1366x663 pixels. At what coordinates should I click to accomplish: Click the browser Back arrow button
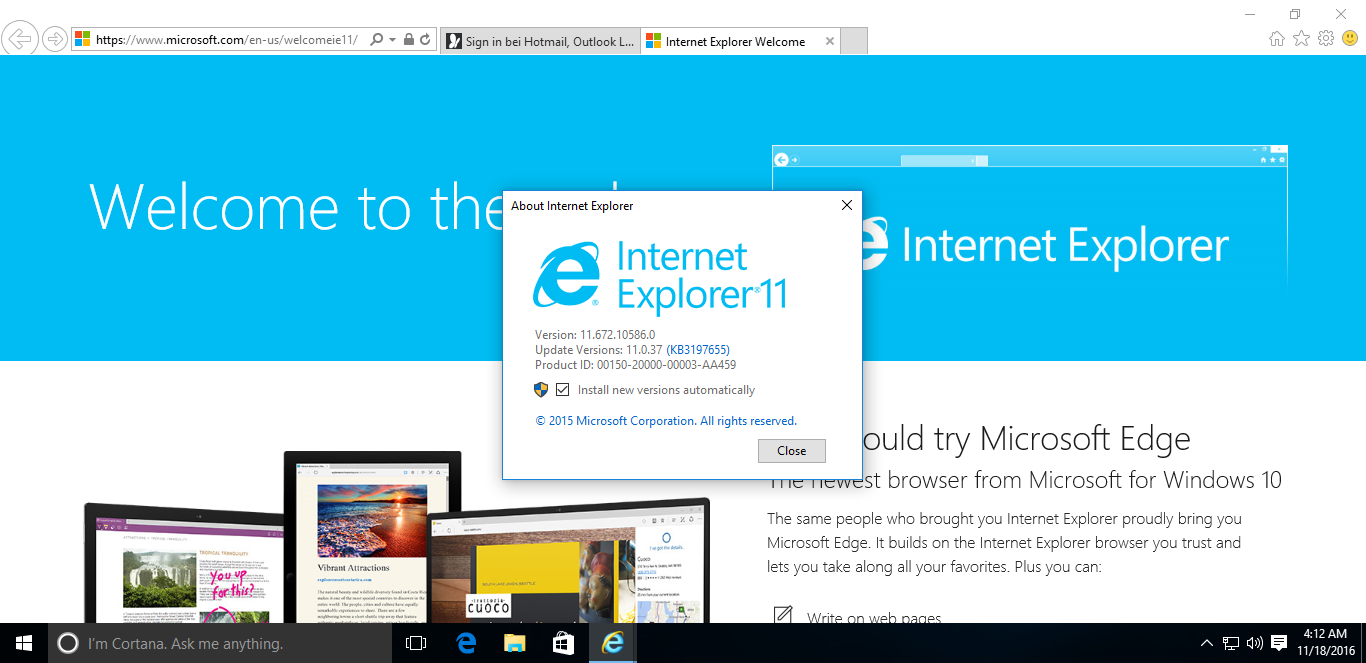[21, 39]
